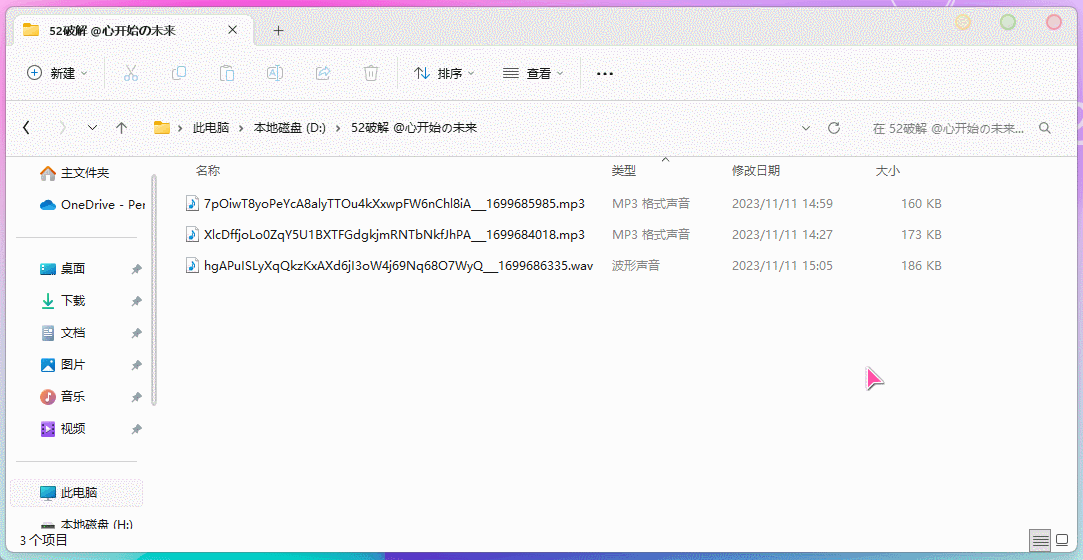Image resolution: width=1083 pixels, height=560 pixels.
Task: Expand the 排序 (Sort) dropdown
Action: (x=444, y=73)
